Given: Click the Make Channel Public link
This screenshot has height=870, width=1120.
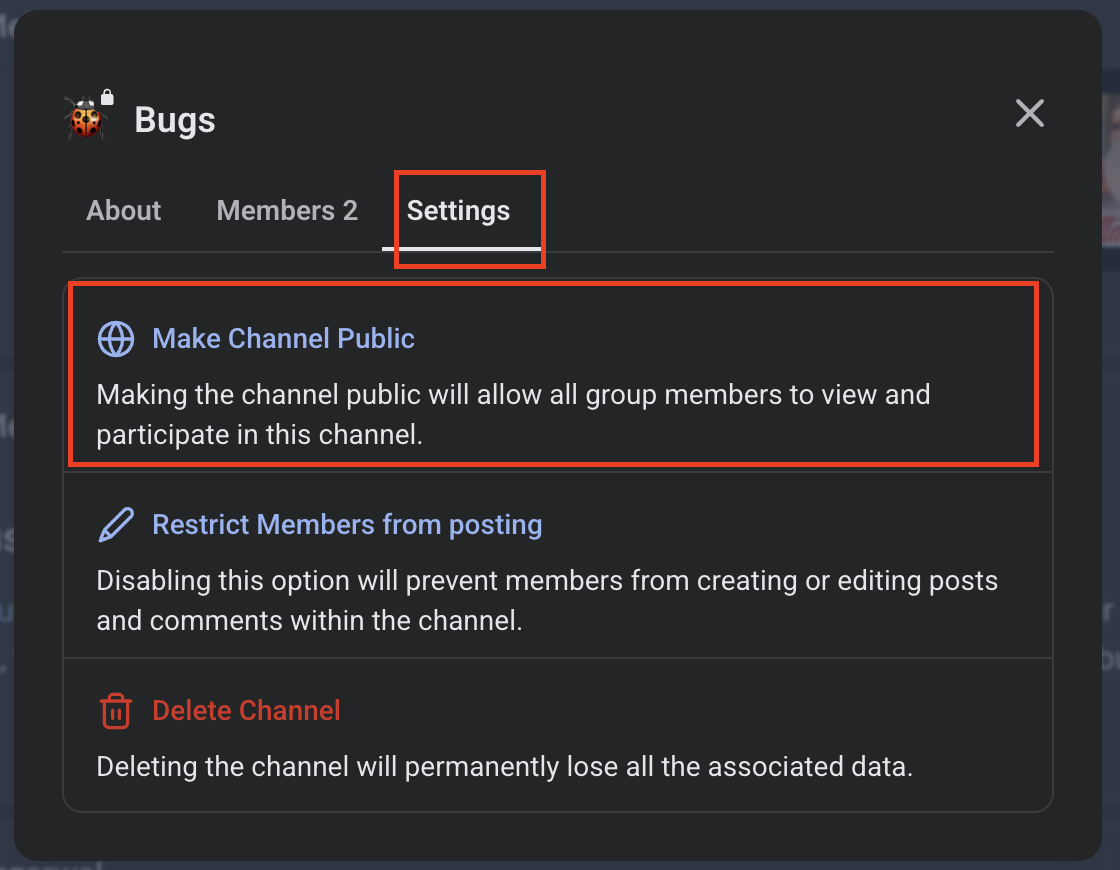Looking at the screenshot, I should click(x=283, y=339).
